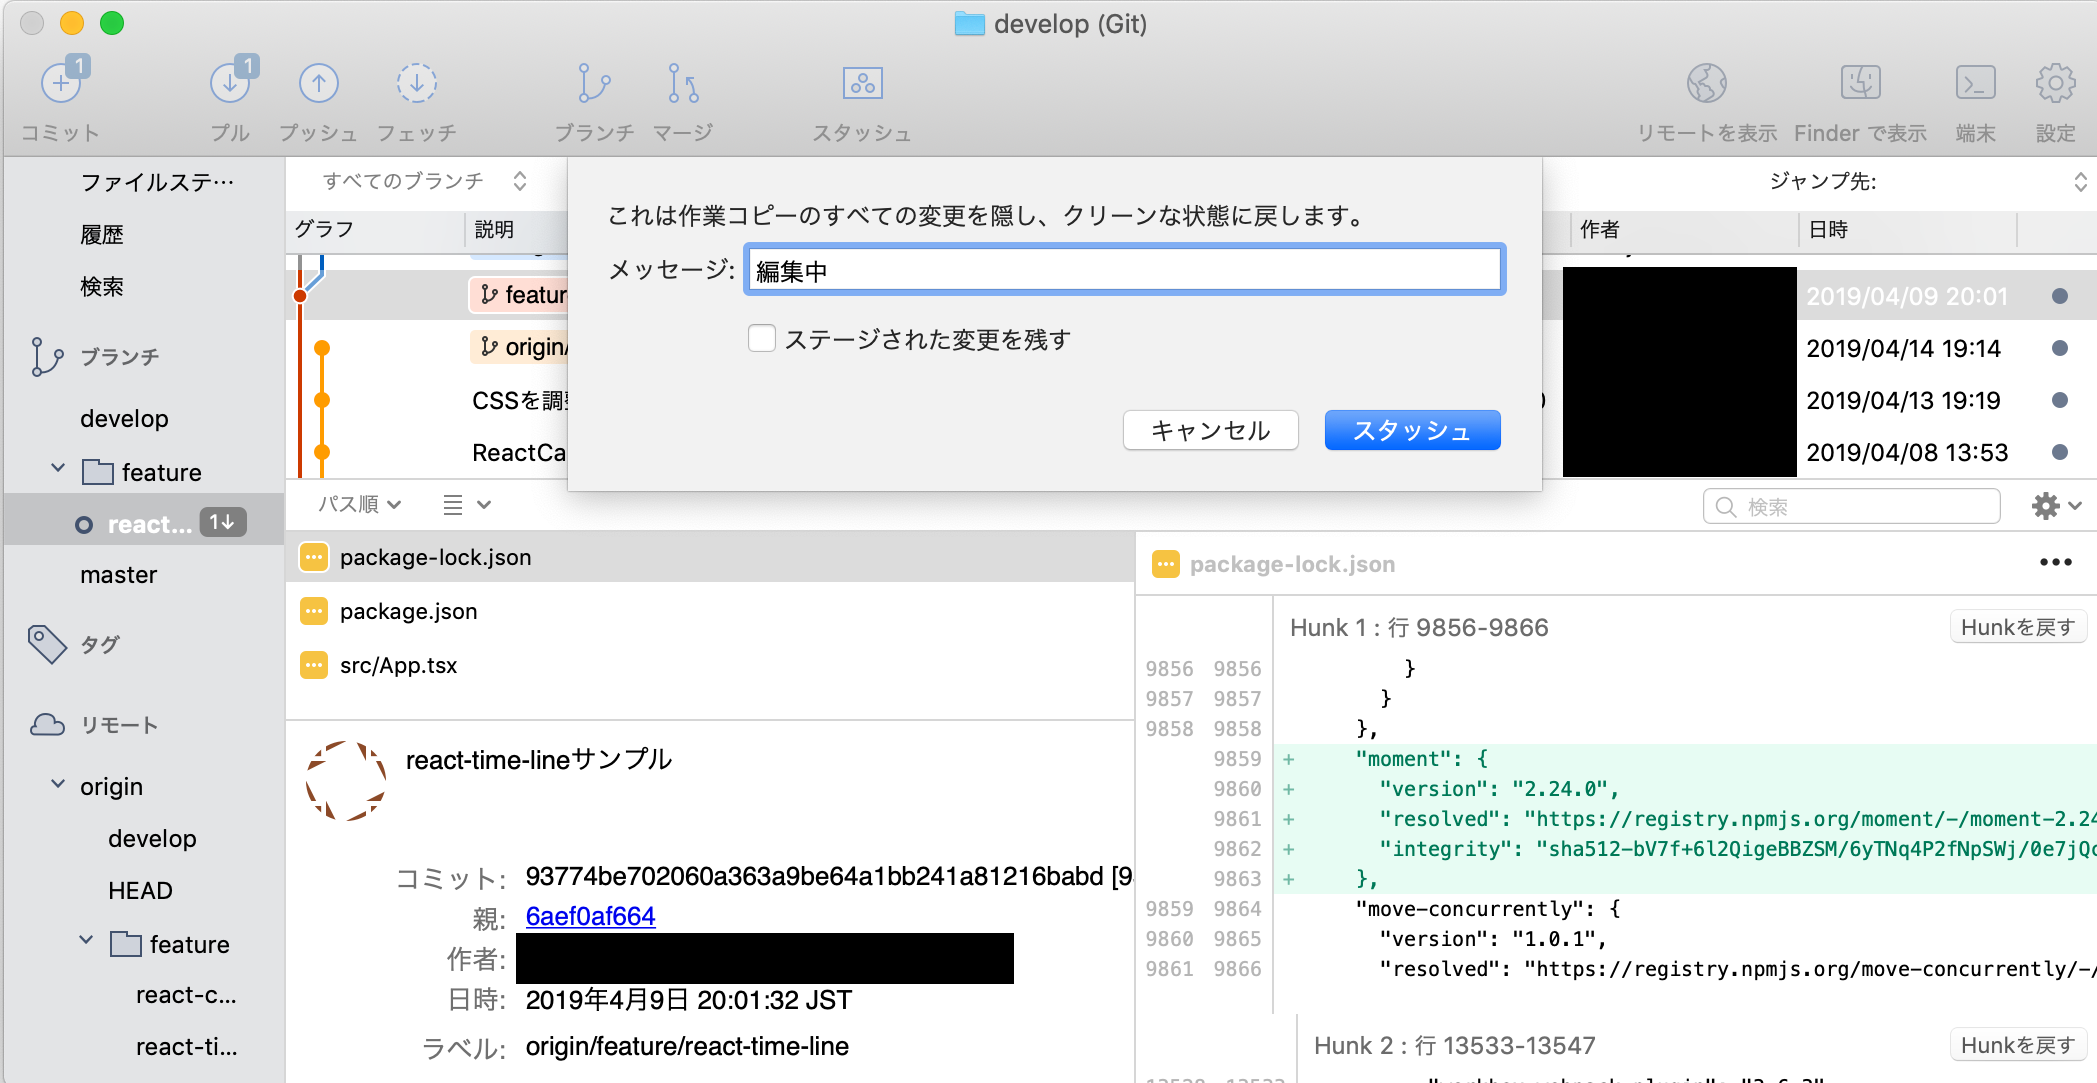
Task: Collapse the feature branch group in sidebar
Action: click(57, 467)
